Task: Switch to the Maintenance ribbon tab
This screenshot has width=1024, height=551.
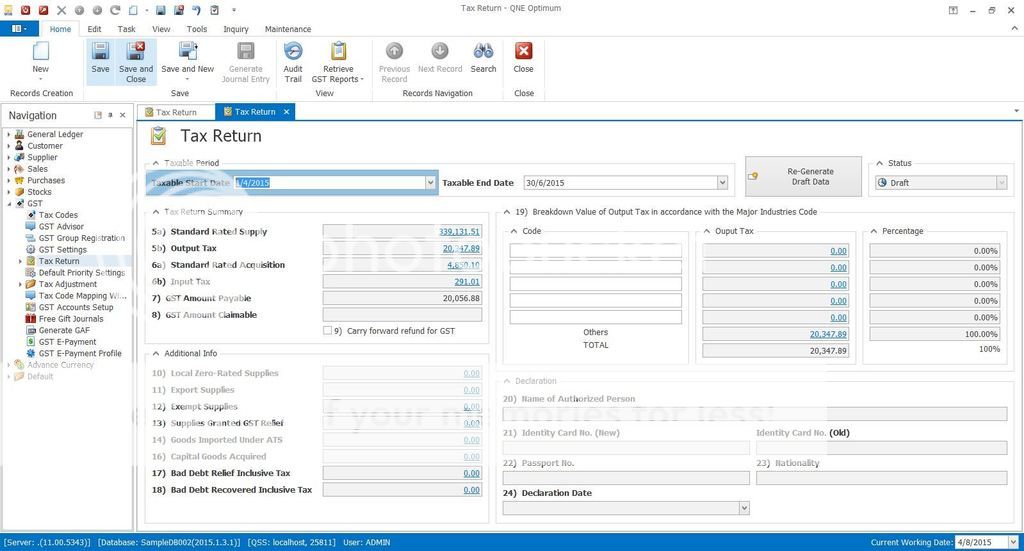Action: (288, 29)
